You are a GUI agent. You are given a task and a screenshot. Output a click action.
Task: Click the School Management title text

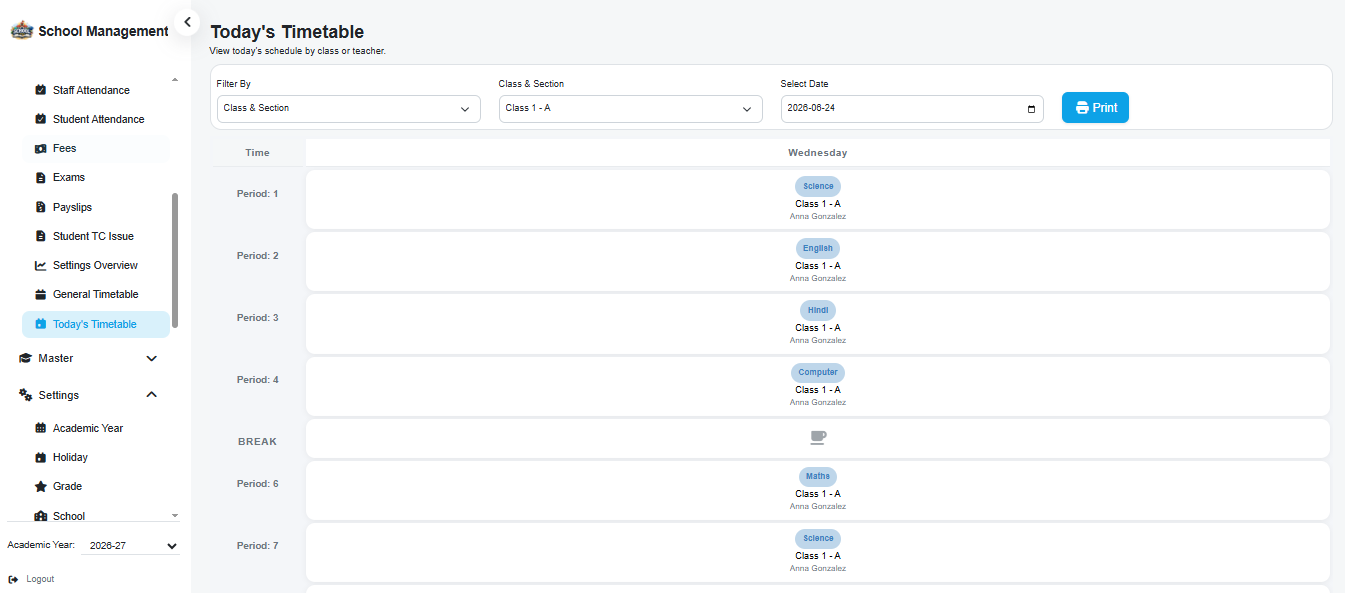(x=103, y=31)
